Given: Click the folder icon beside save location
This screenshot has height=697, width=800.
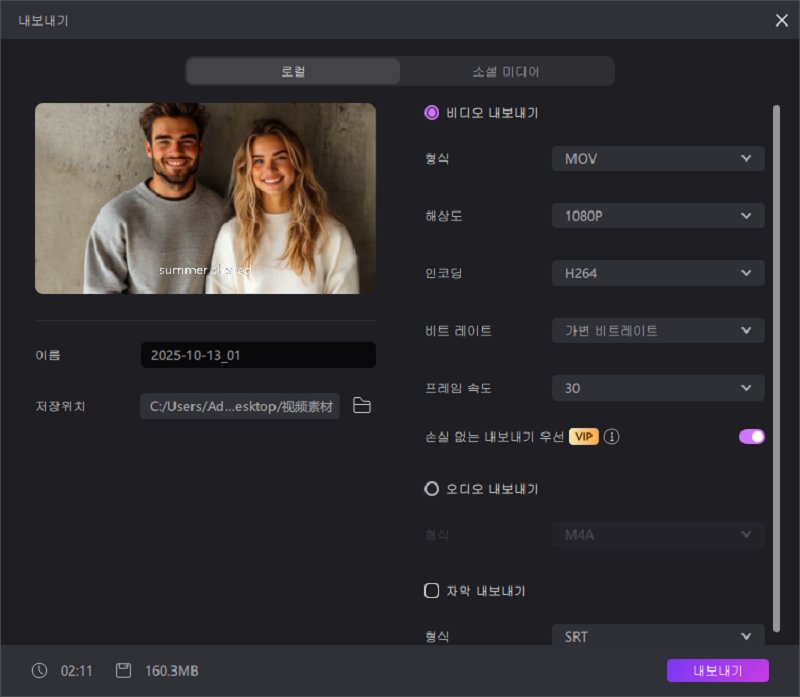Looking at the screenshot, I should coord(362,406).
